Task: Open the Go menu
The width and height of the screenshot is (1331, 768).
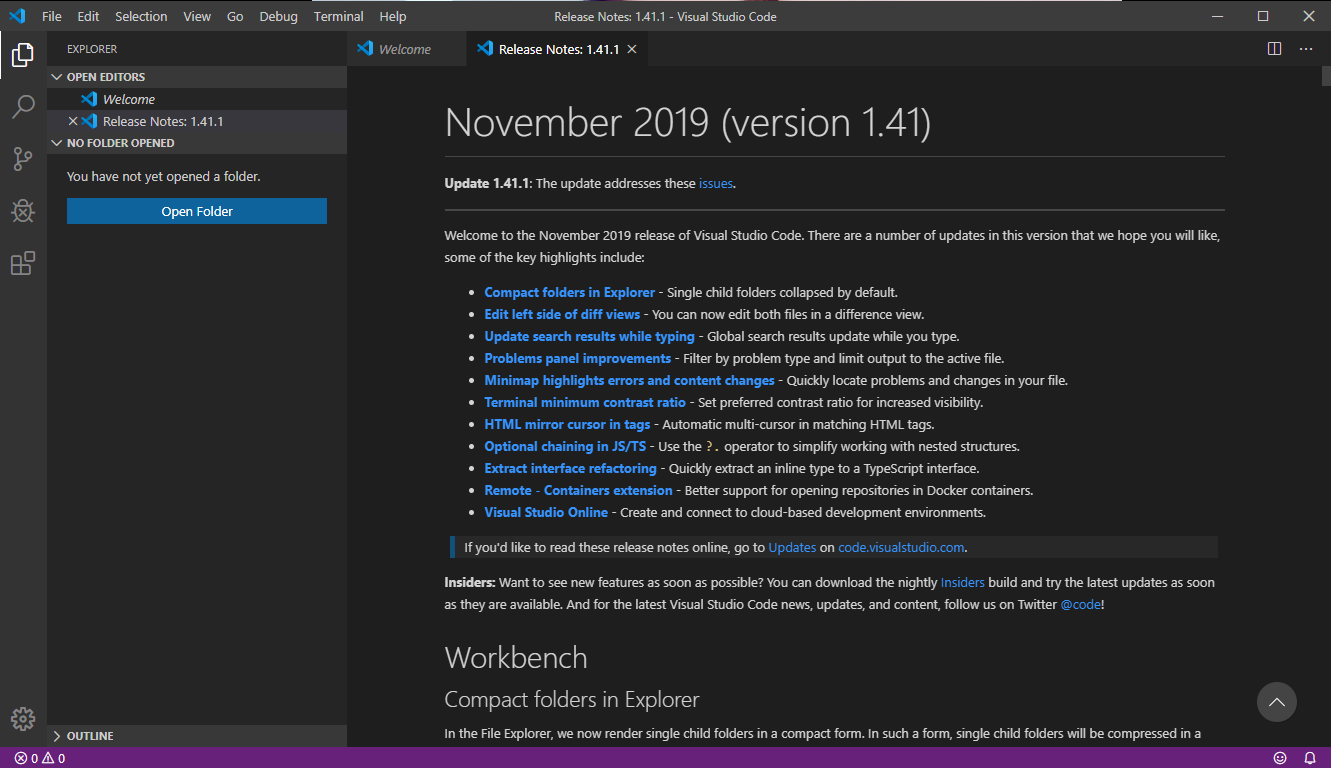Action: (x=235, y=16)
